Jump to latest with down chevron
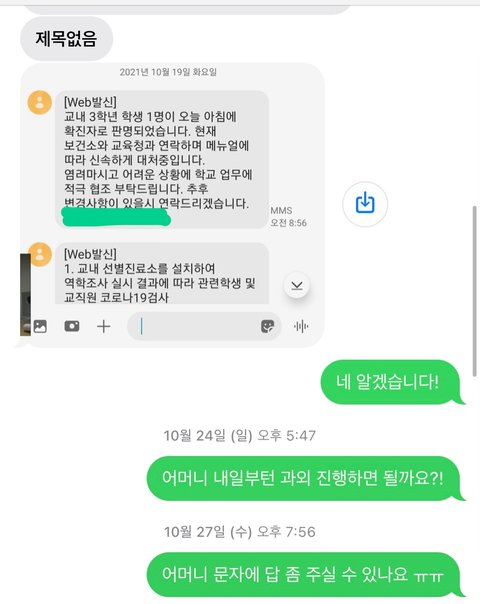This screenshot has width=480, height=604. click(x=297, y=285)
